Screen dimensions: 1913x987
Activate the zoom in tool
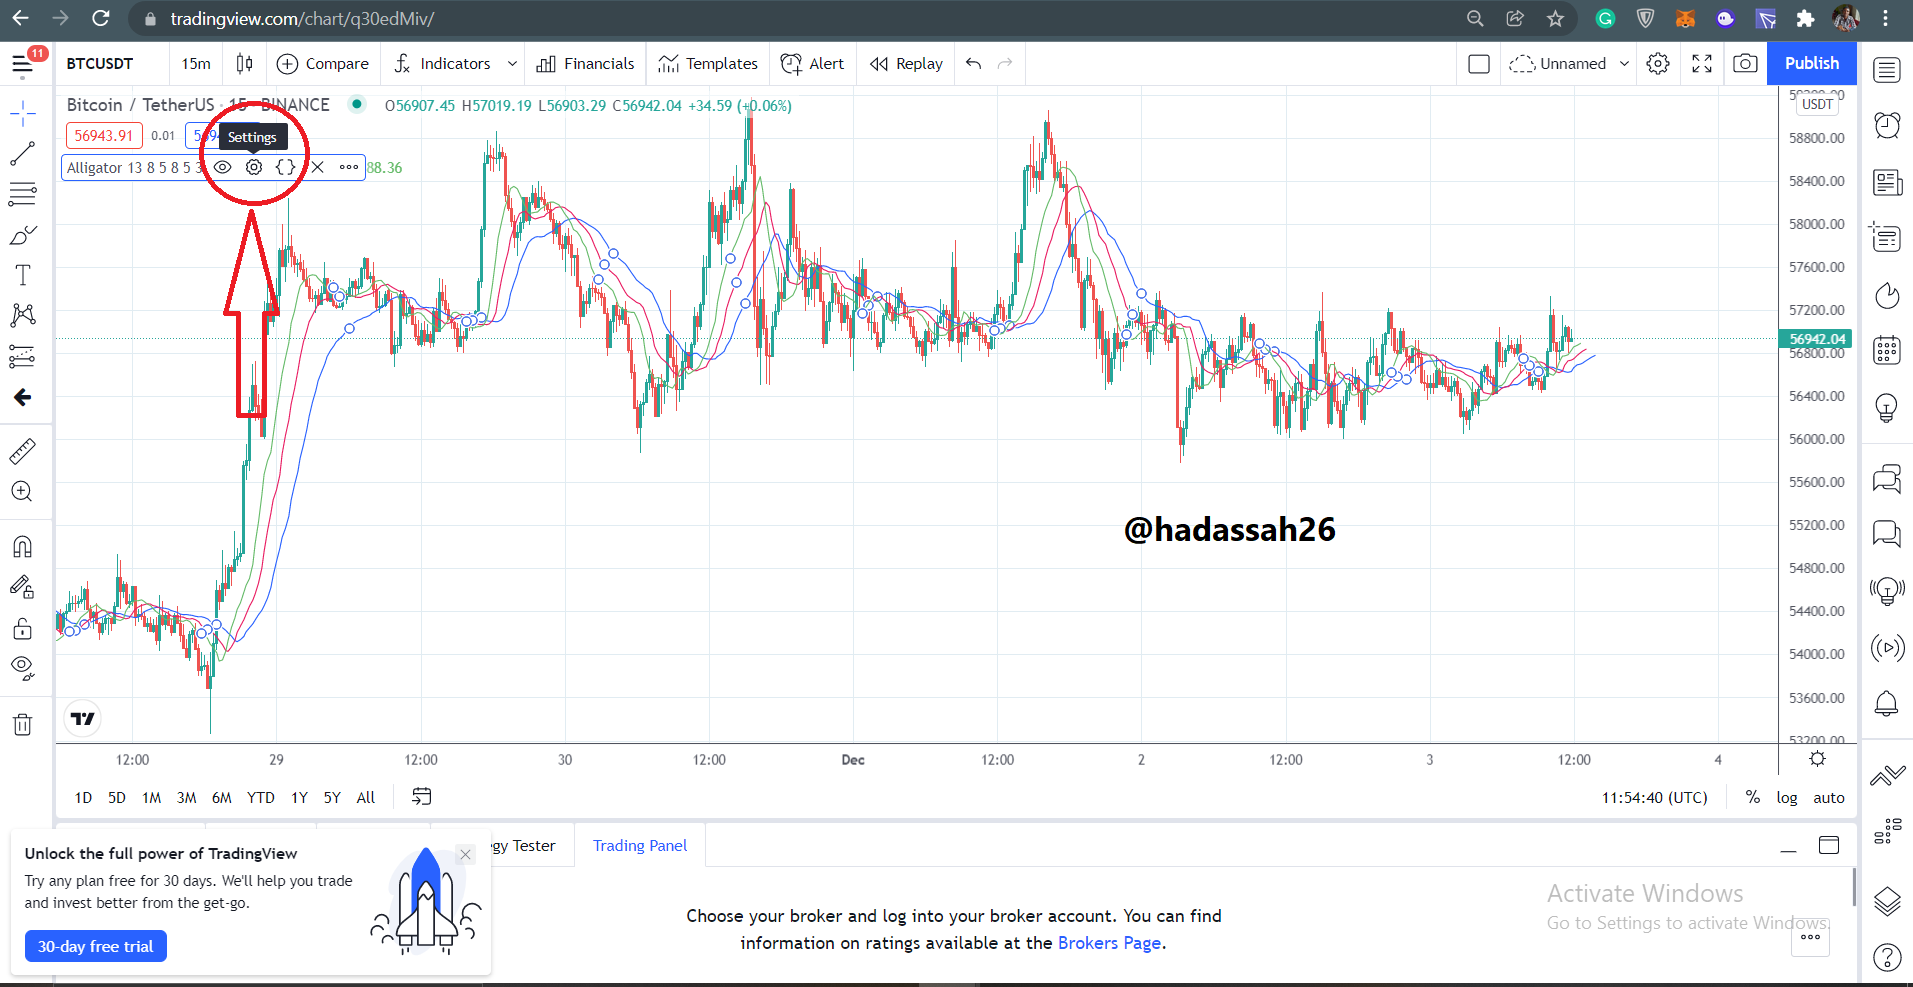tap(22, 491)
